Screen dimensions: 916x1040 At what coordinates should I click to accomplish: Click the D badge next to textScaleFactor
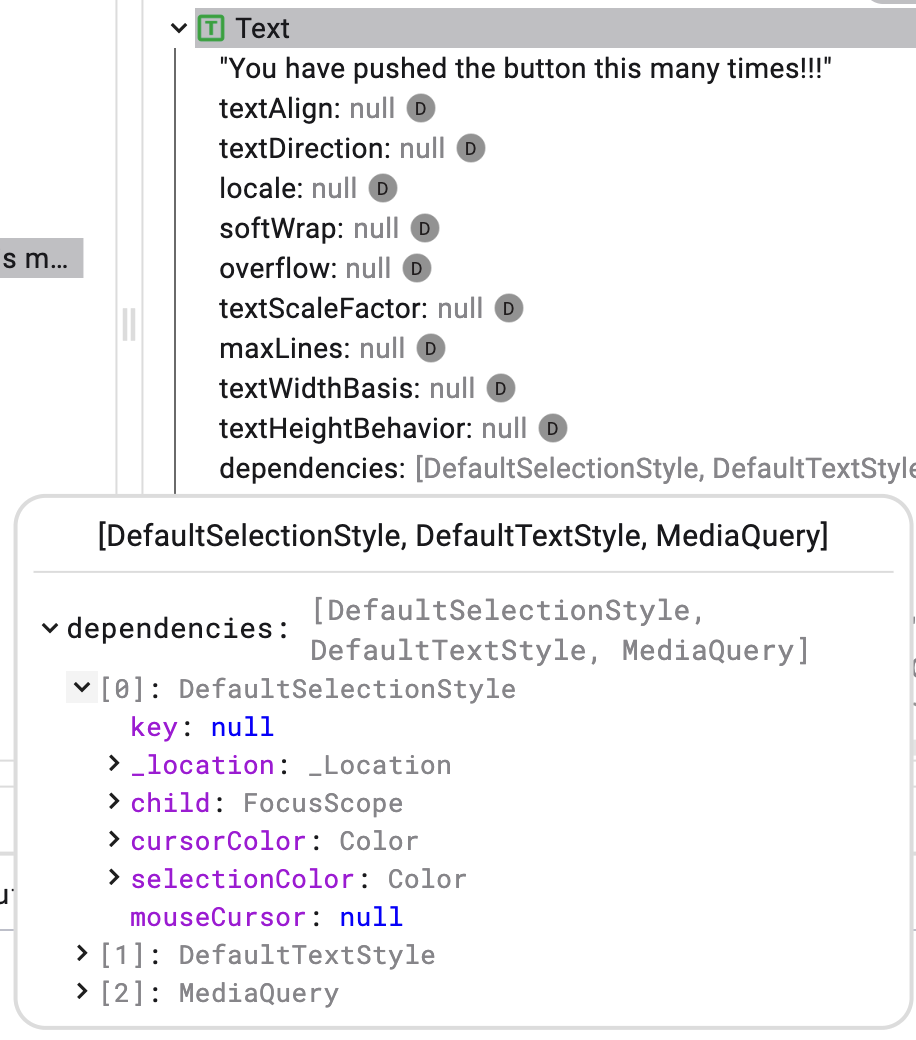pos(509,308)
